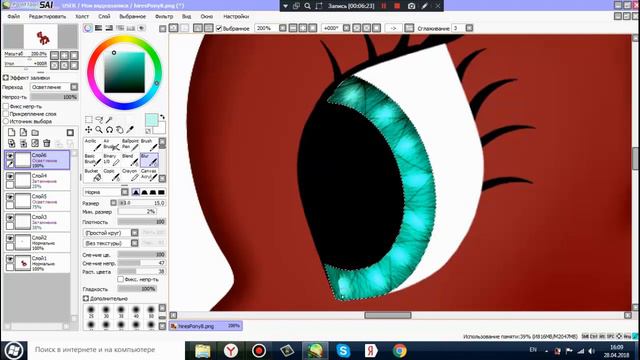This screenshot has height=360, width=640.
Task: Switch to the document tab at bottom
Action: [x=206, y=326]
